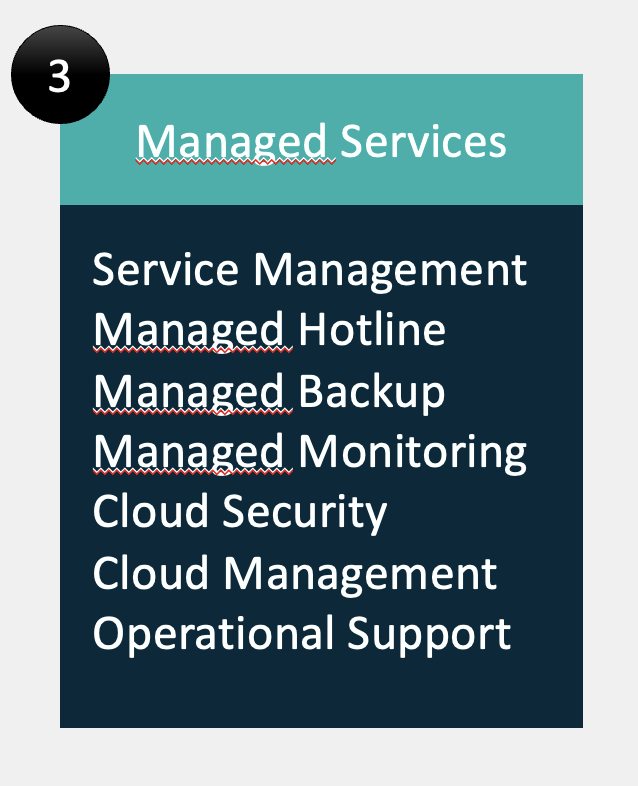
Task: Click the gray background below the card
Action: (320, 758)
